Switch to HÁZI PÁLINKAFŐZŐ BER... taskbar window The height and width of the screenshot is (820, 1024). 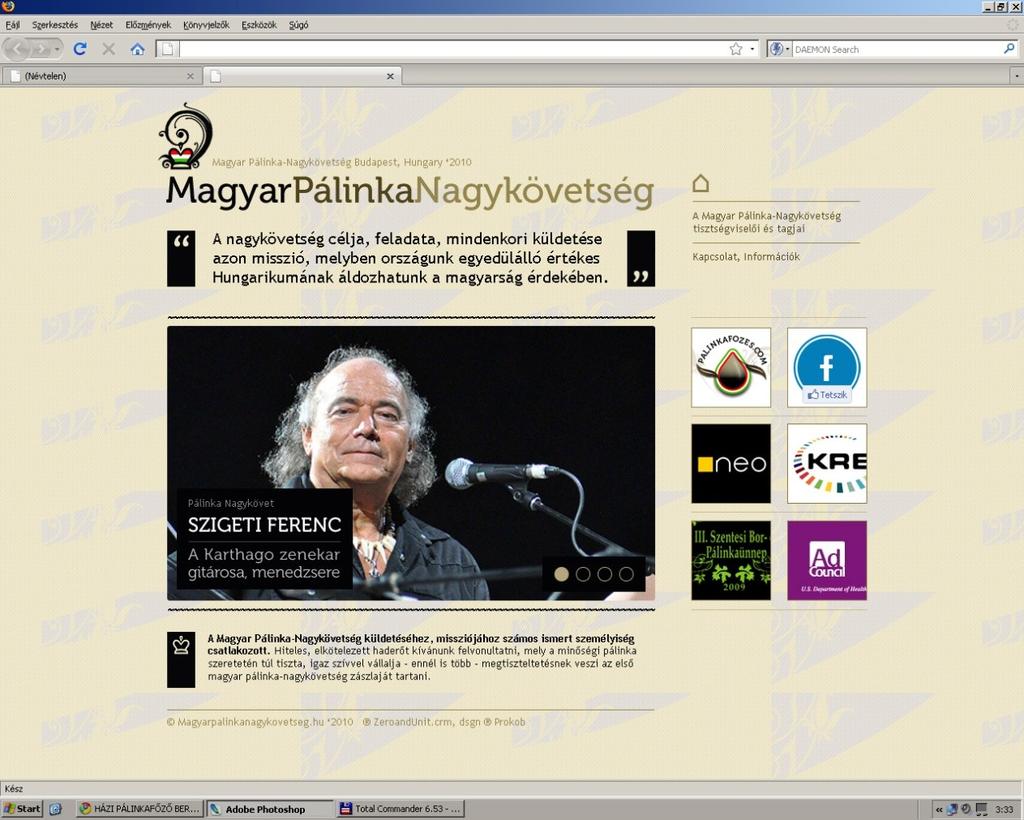(x=140, y=809)
